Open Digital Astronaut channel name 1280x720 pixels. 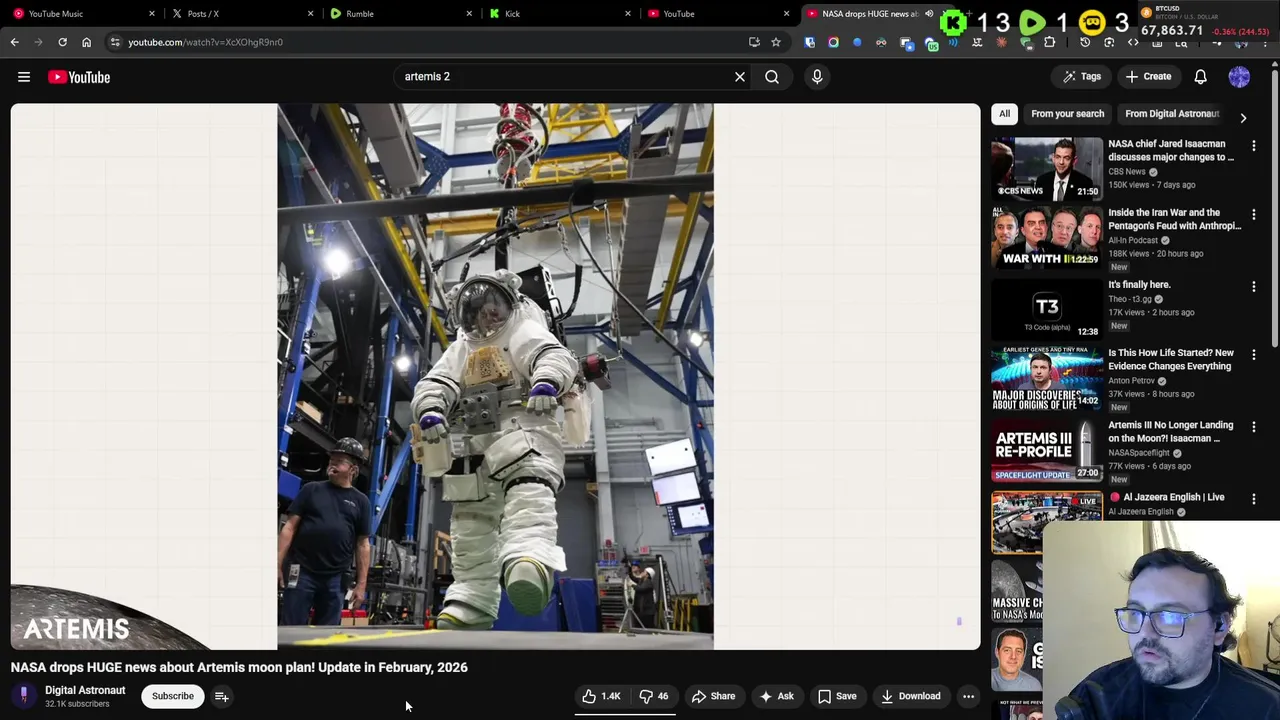tap(85, 690)
